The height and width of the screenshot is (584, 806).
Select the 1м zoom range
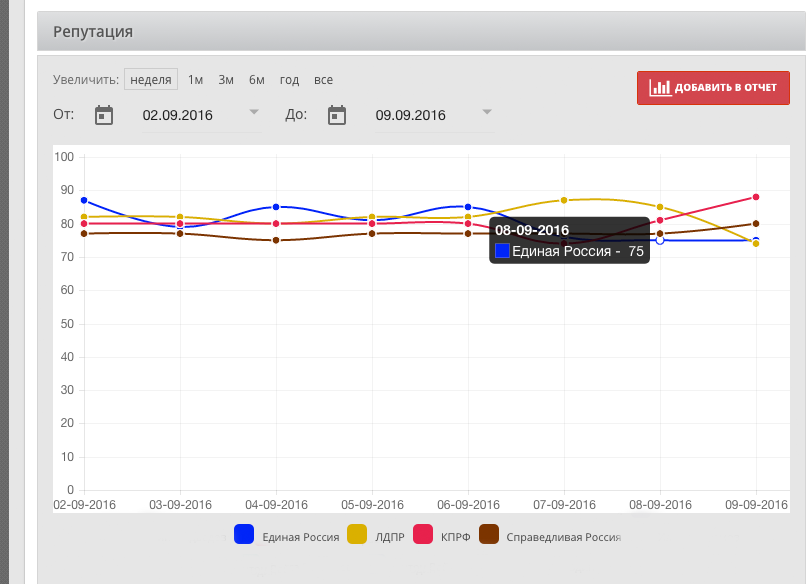195,80
